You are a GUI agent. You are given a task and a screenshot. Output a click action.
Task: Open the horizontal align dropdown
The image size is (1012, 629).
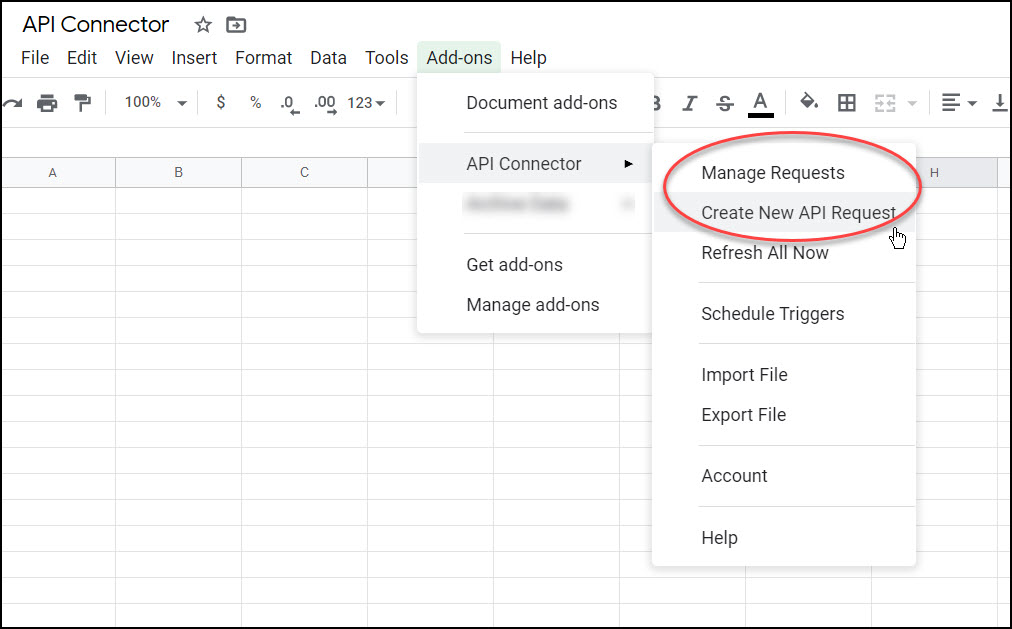[958, 103]
